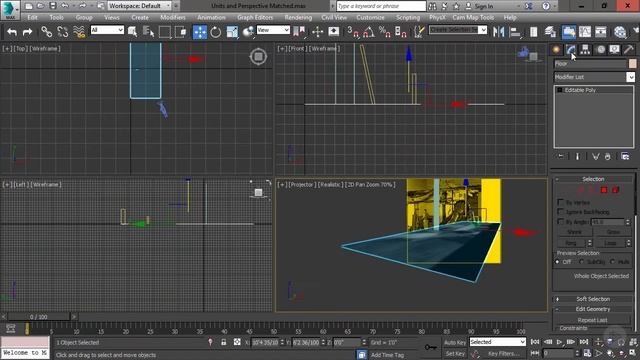This screenshot has height=360, width=640.
Task: Toggle the Set Key button
Action: point(455,353)
